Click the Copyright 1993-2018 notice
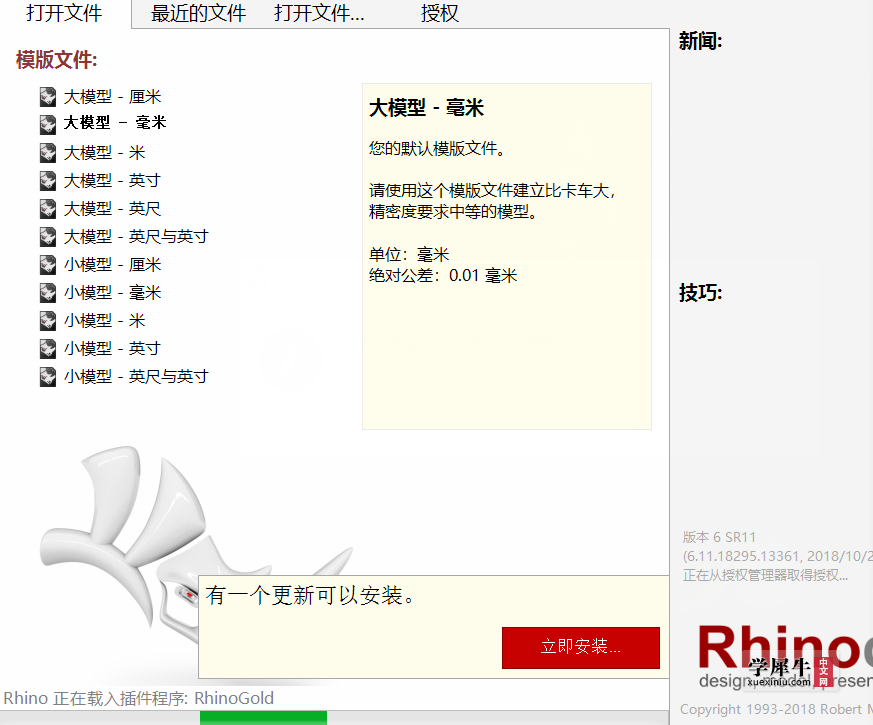 point(776,709)
